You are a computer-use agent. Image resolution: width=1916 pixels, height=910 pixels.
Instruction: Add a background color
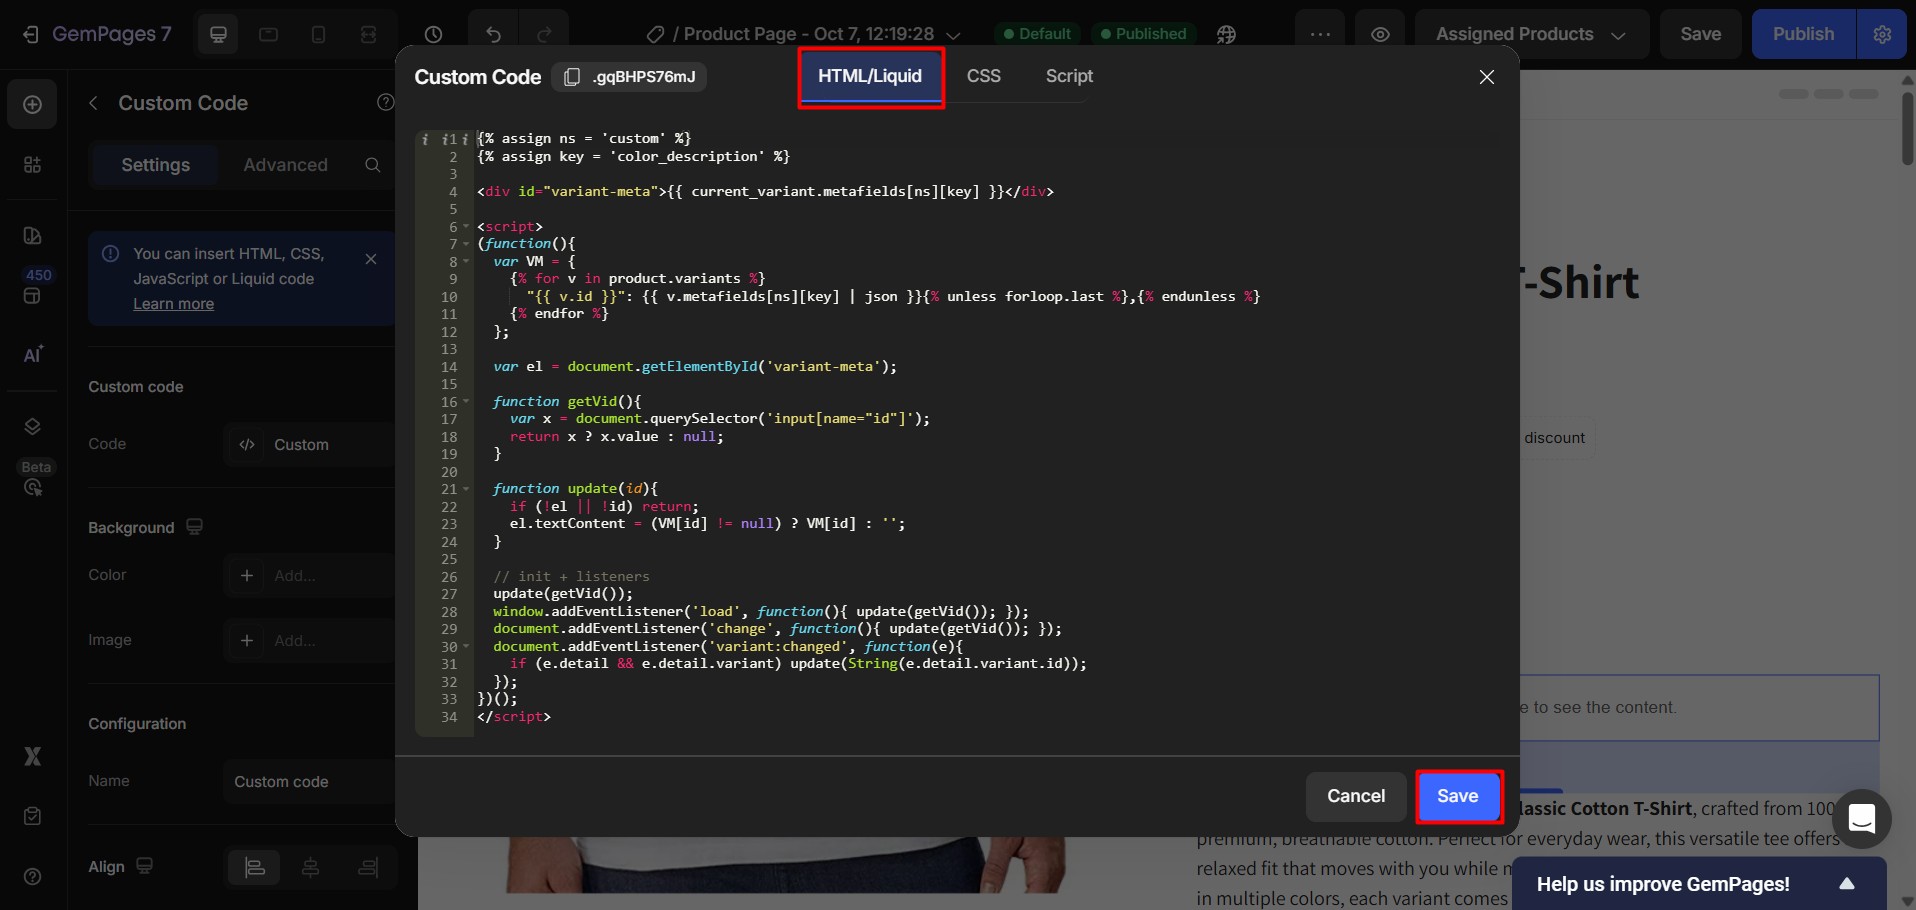point(247,575)
